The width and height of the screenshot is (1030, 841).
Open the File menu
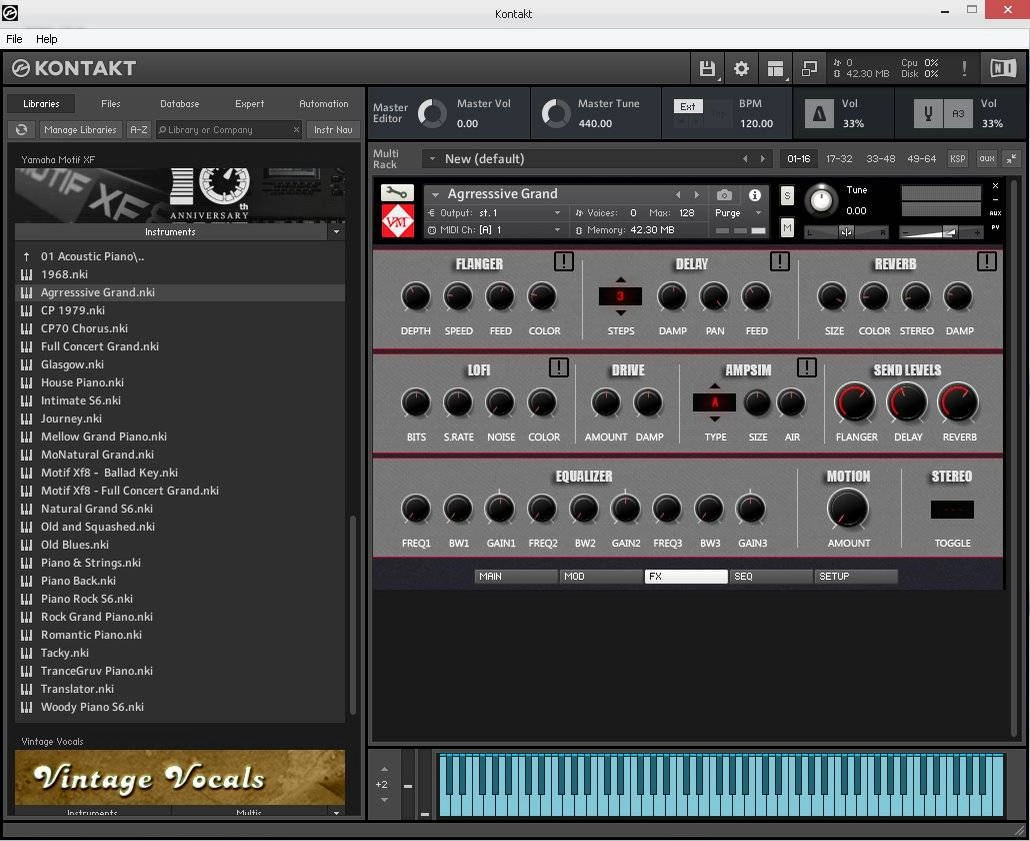coord(14,39)
